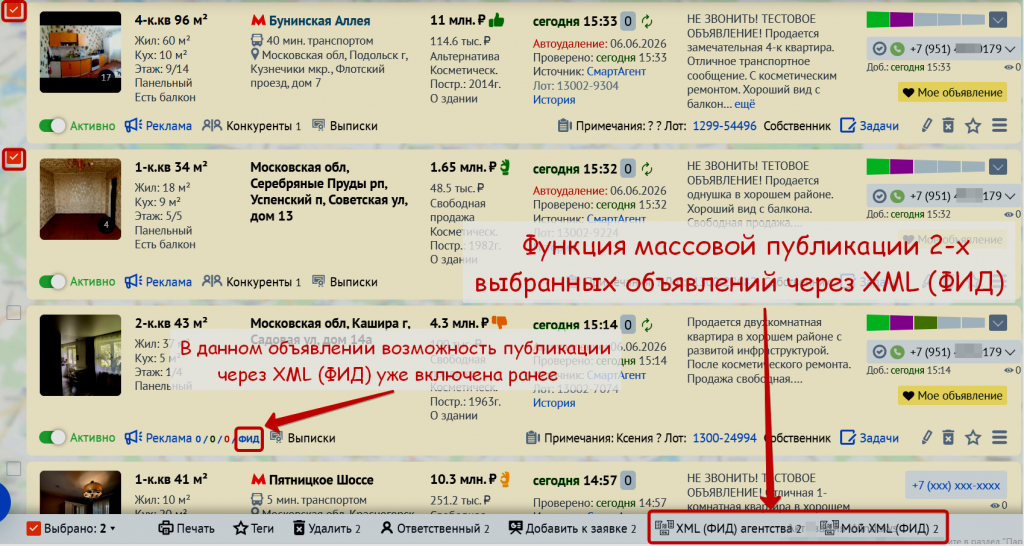Click green phone icon in 4-к.кв listing

897,49
